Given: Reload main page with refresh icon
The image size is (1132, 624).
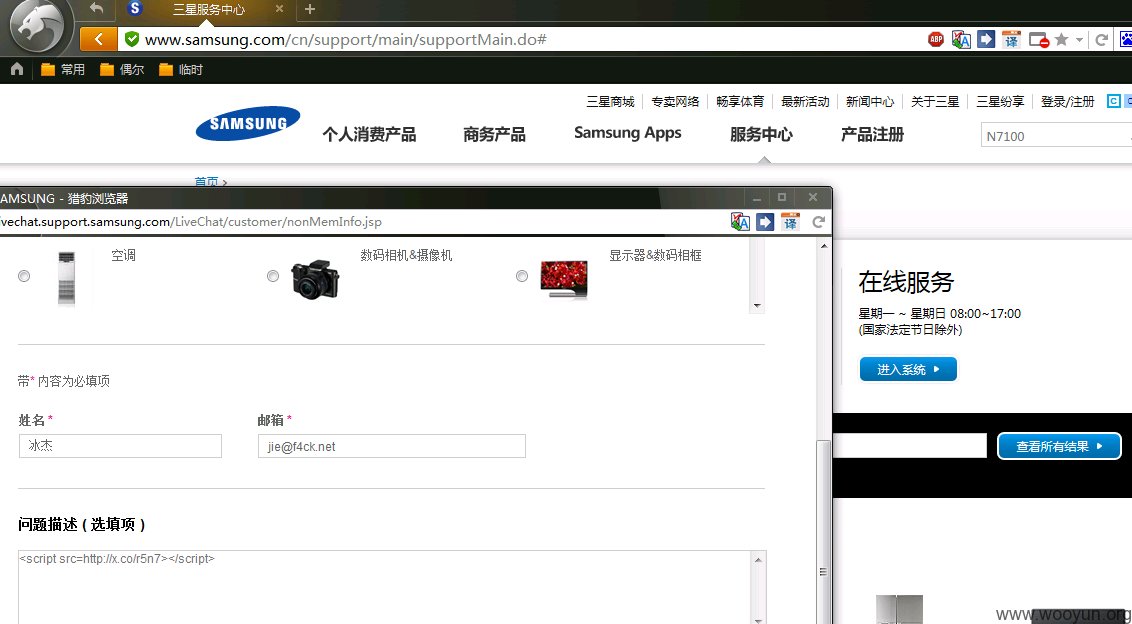Looking at the screenshot, I should (x=1102, y=40).
